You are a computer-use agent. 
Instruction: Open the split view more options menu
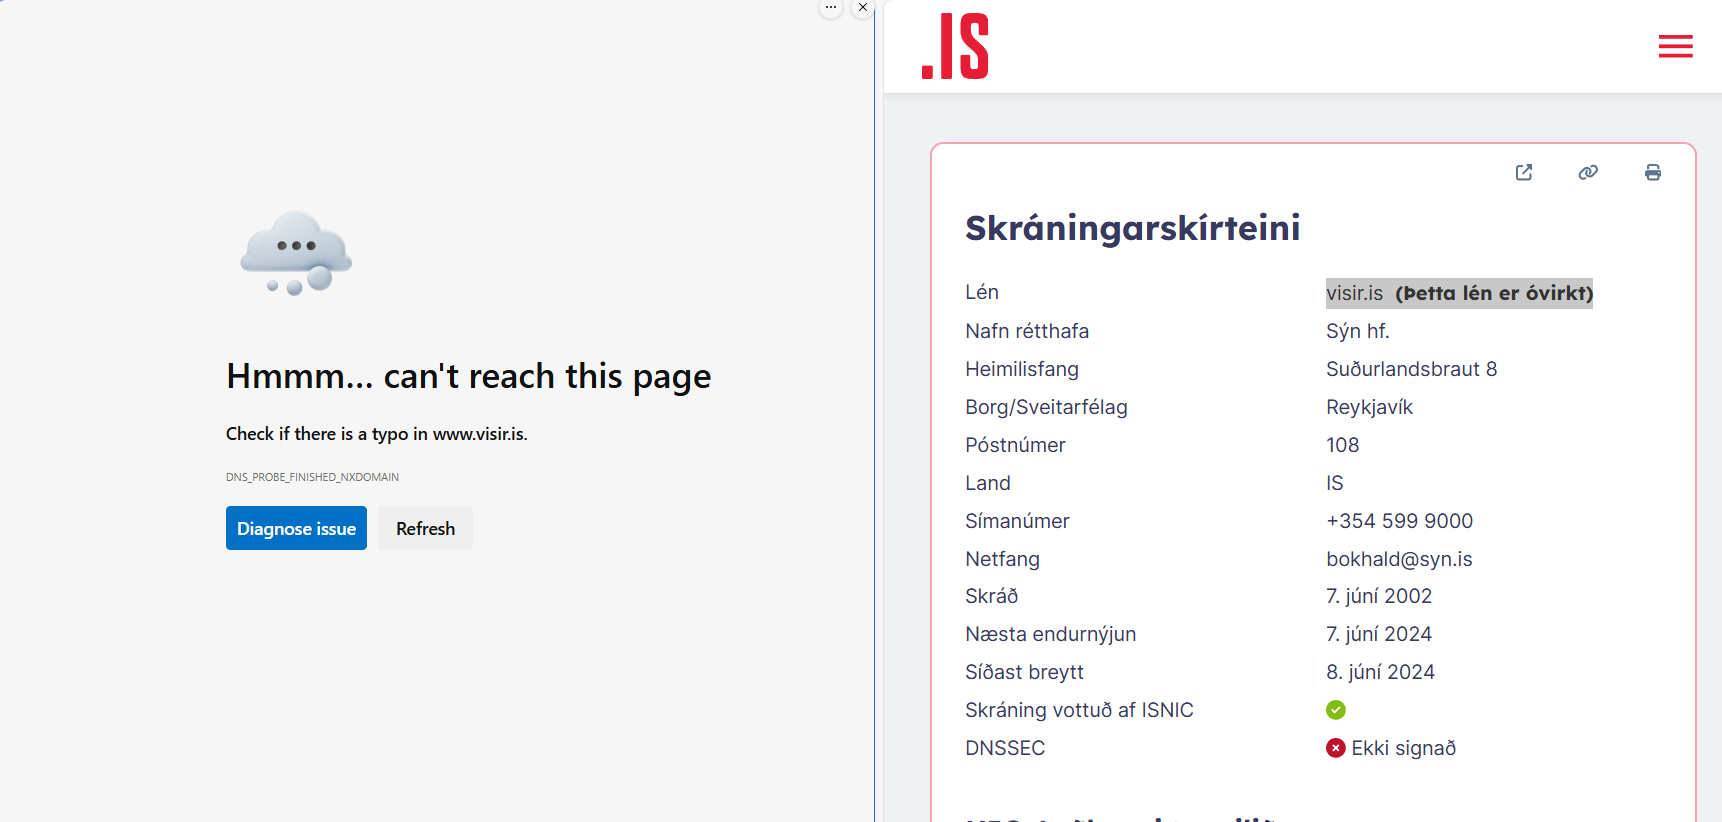pos(831,8)
